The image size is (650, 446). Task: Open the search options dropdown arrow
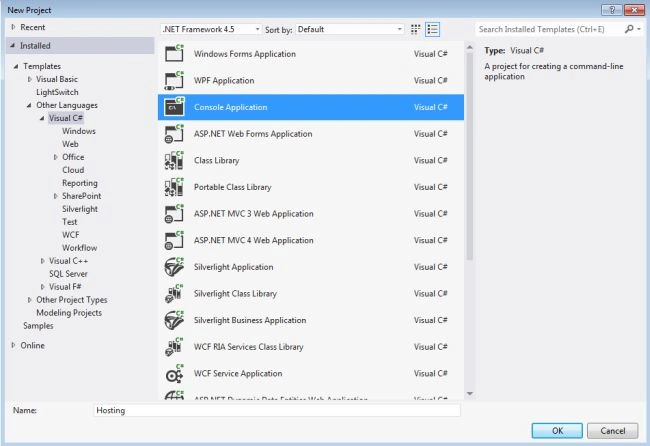639,29
